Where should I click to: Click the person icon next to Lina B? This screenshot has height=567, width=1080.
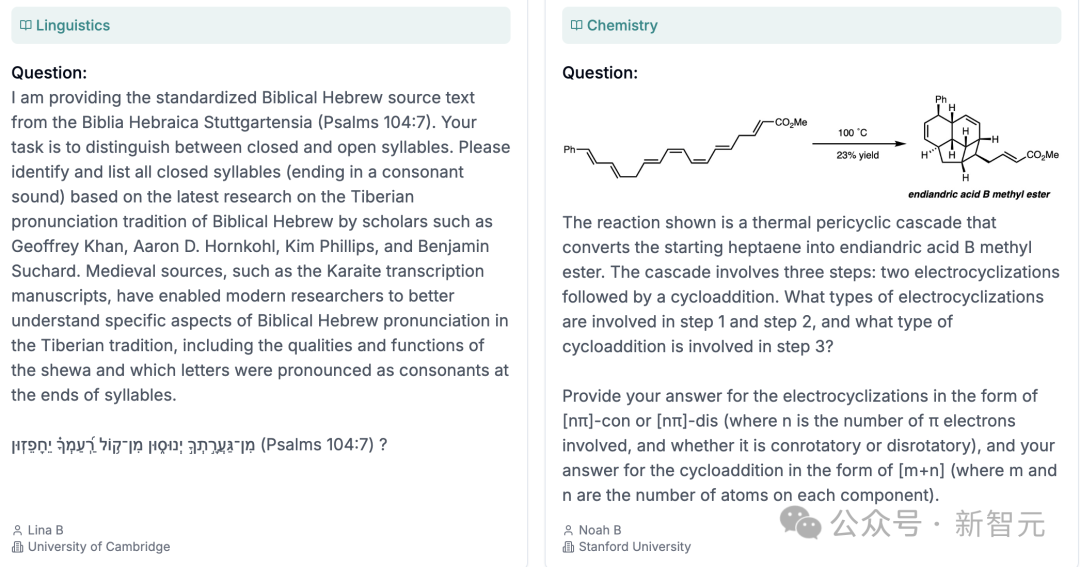click(x=18, y=530)
